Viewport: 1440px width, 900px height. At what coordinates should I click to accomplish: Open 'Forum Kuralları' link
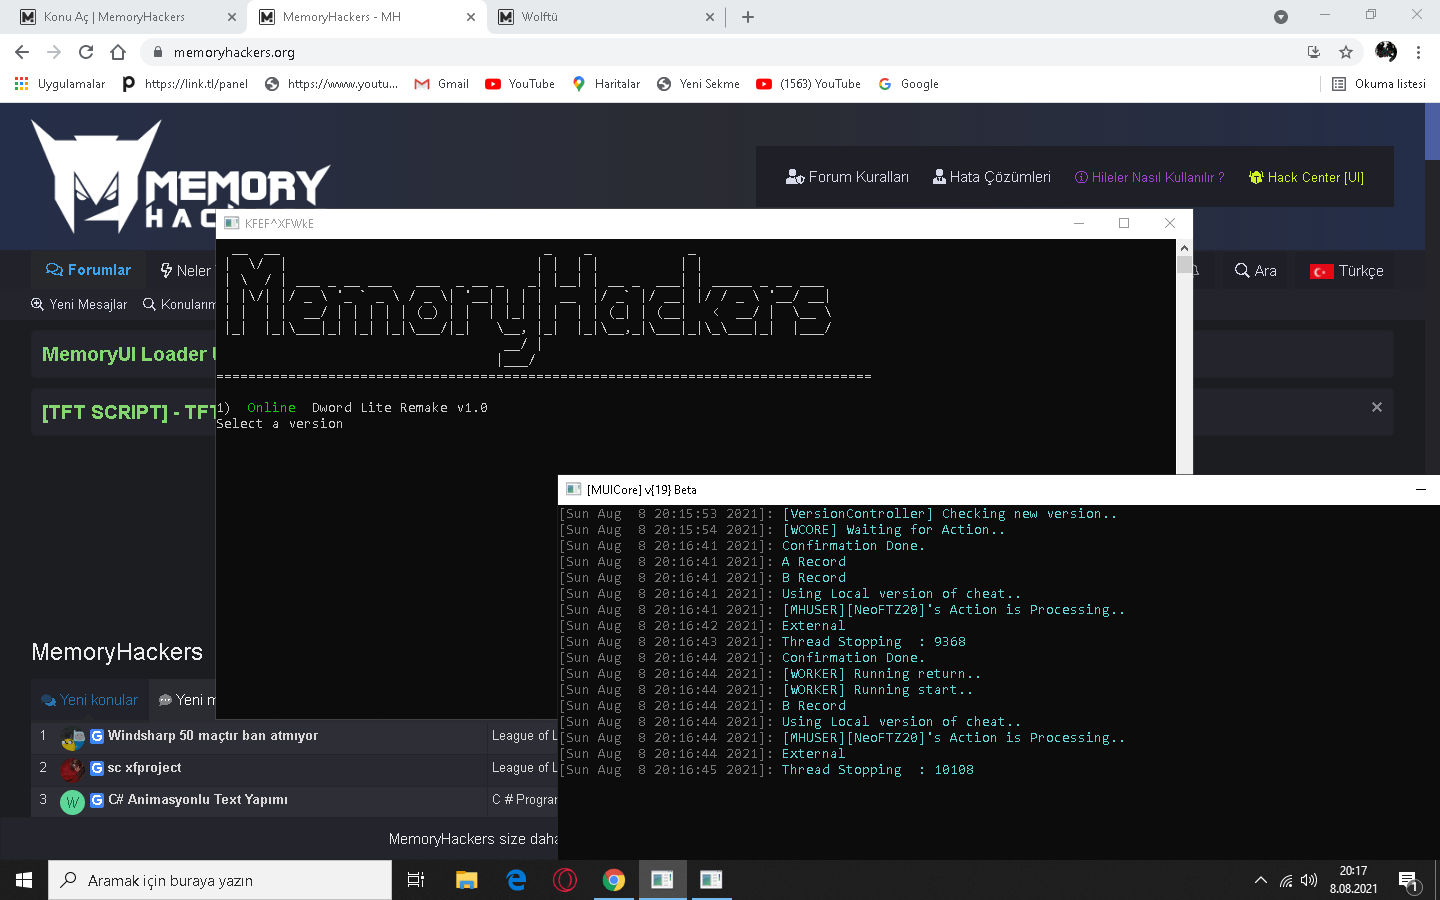tap(847, 177)
